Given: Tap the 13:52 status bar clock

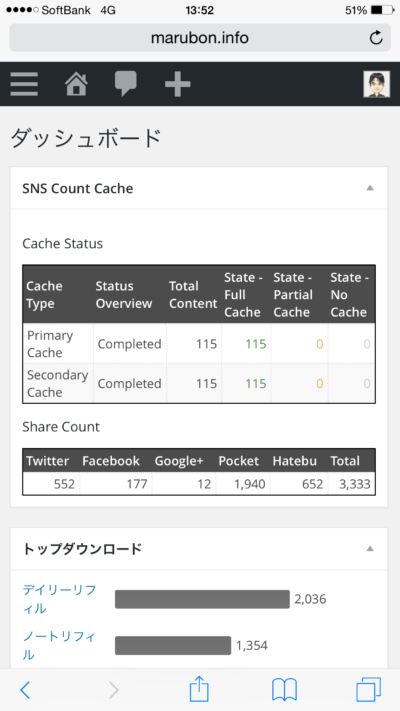Looking at the screenshot, I should 200,10.
